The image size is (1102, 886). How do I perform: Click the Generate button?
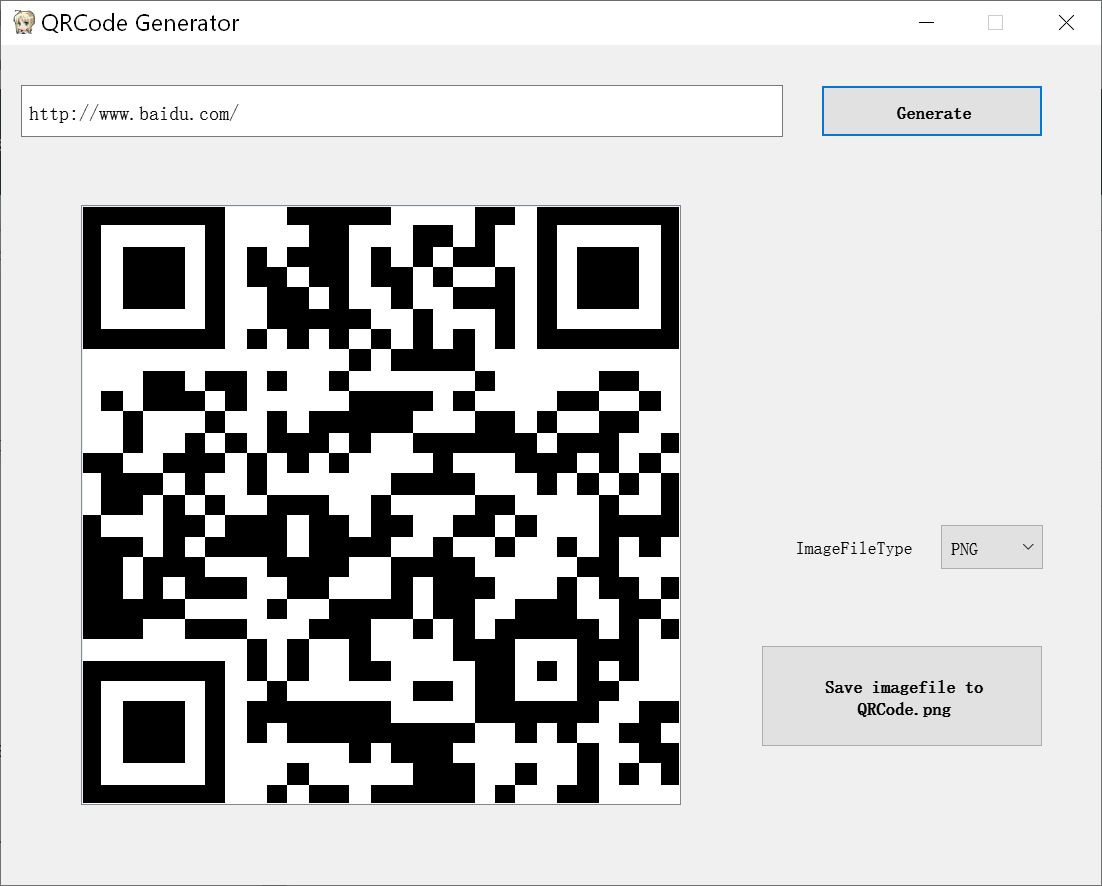coord(932,111)
